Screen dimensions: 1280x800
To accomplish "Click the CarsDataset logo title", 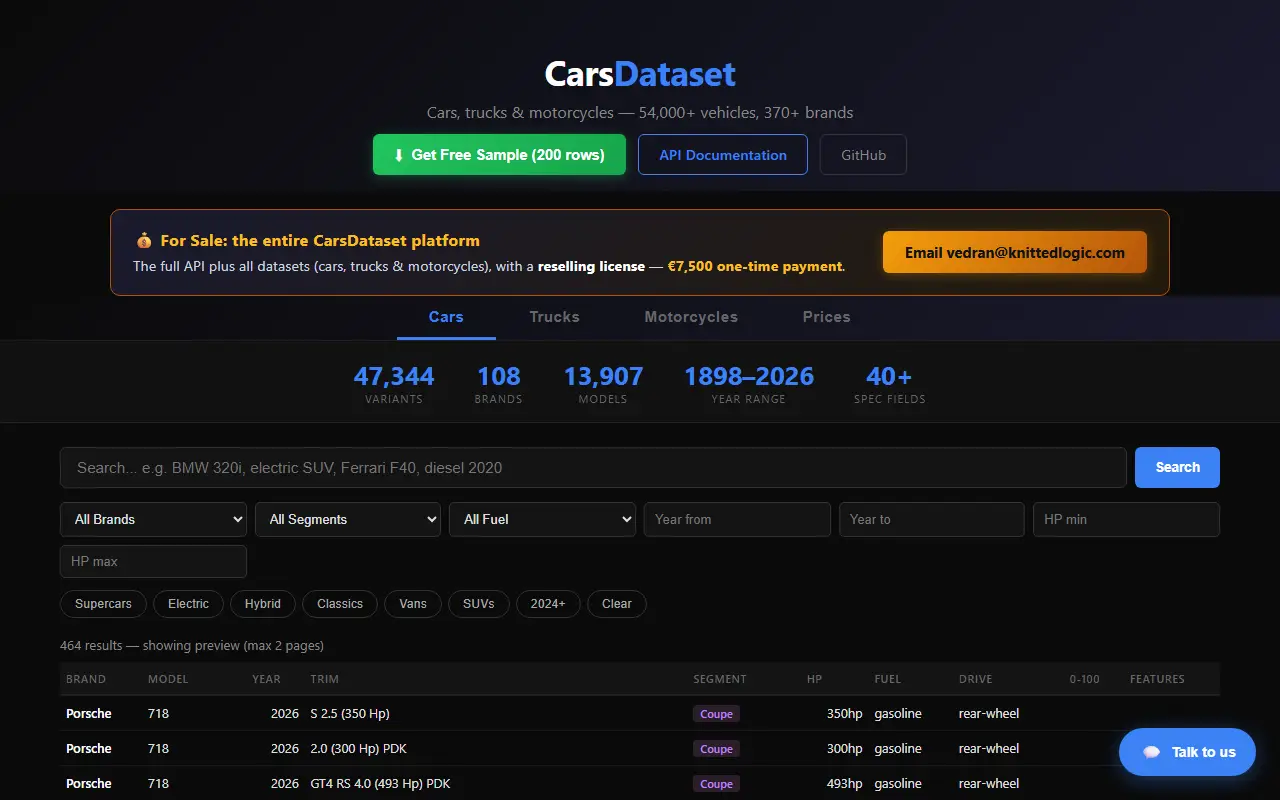I will click(x=640, y=74).
